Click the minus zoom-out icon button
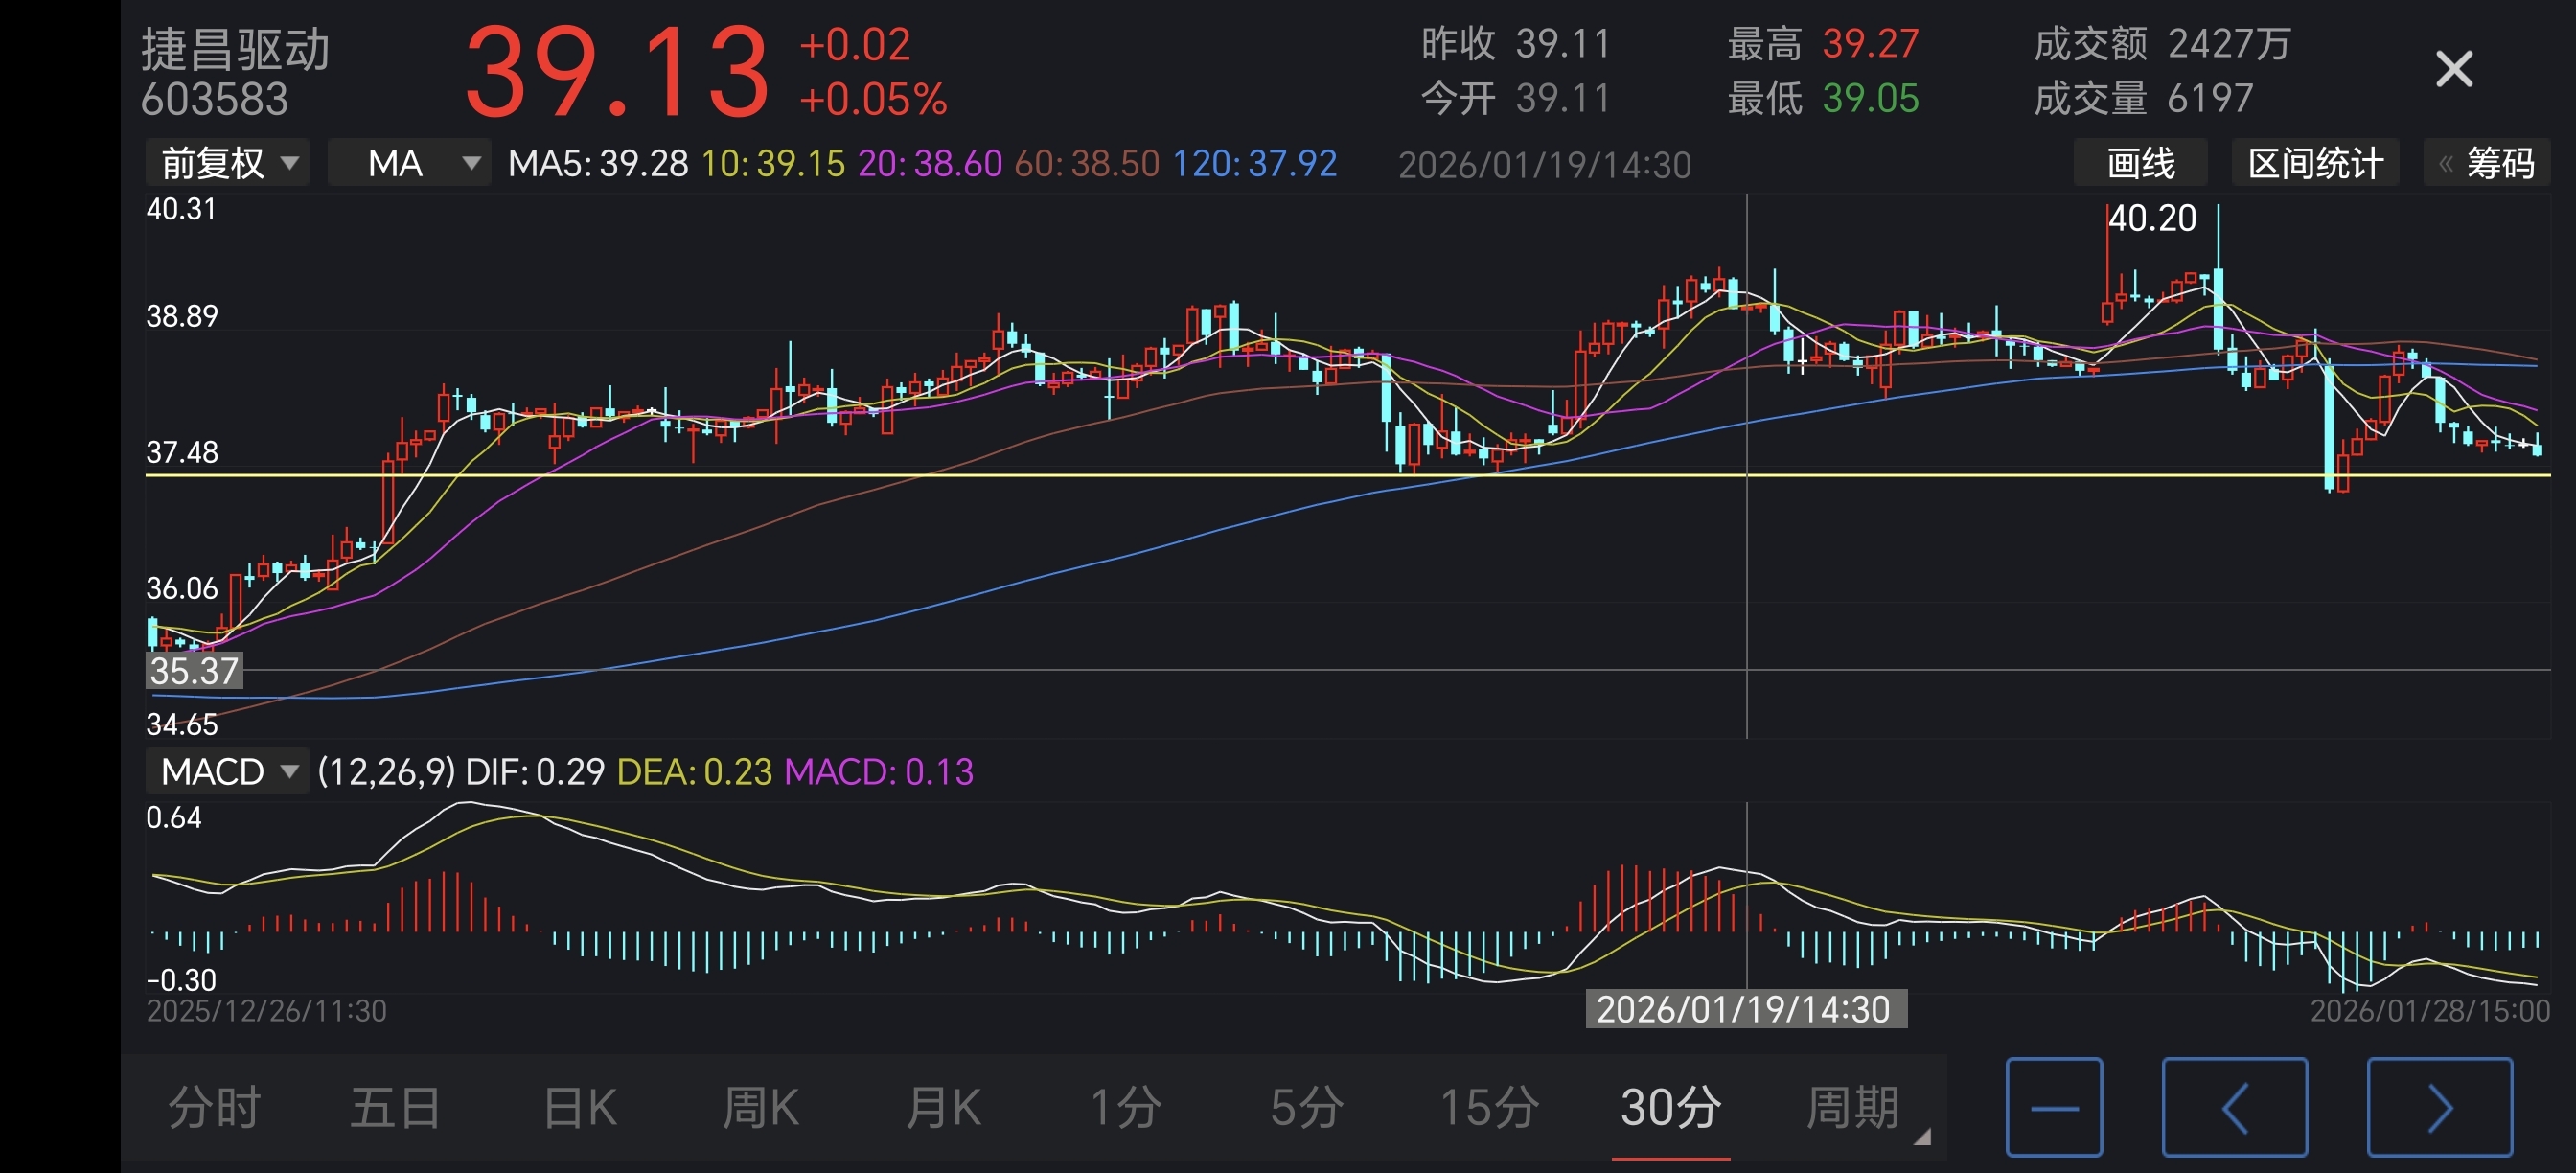 pos(2054,1107)
